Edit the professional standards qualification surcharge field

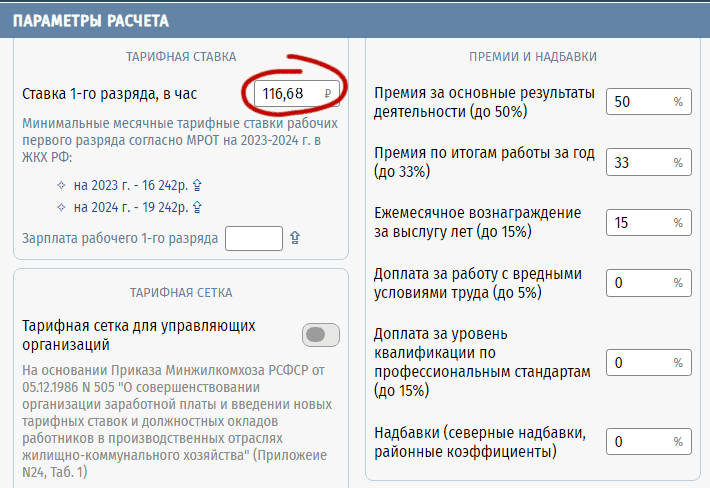[x=649, y=363]
